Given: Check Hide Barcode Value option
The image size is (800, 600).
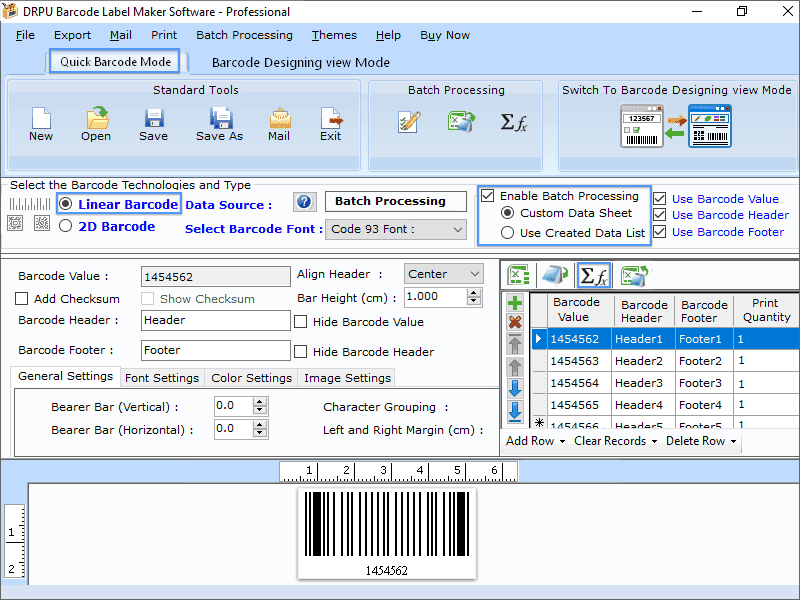Looking at the screenshot, I should (x=301, y=321).
